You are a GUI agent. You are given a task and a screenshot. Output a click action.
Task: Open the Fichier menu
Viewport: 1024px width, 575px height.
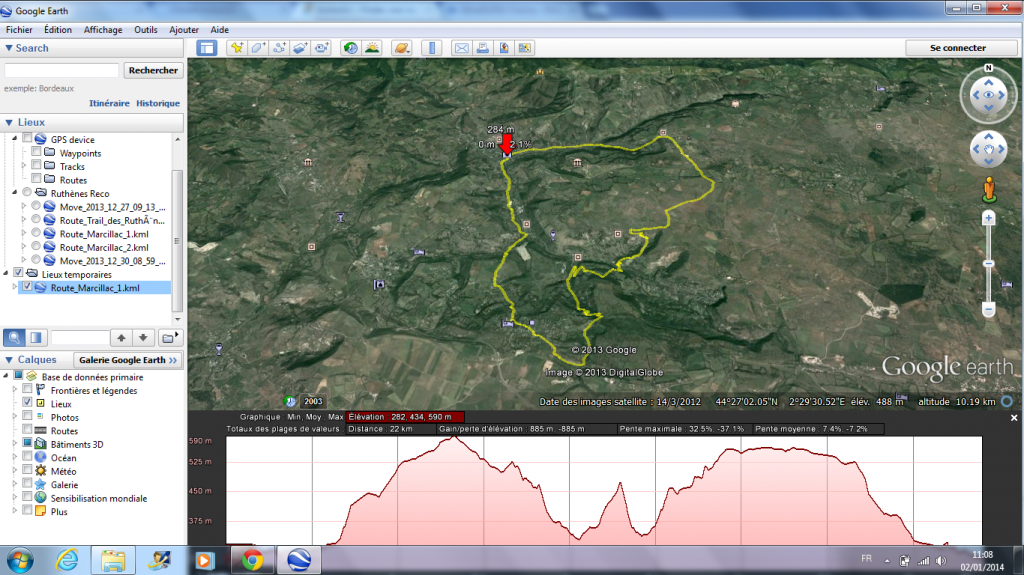point(19,29)
